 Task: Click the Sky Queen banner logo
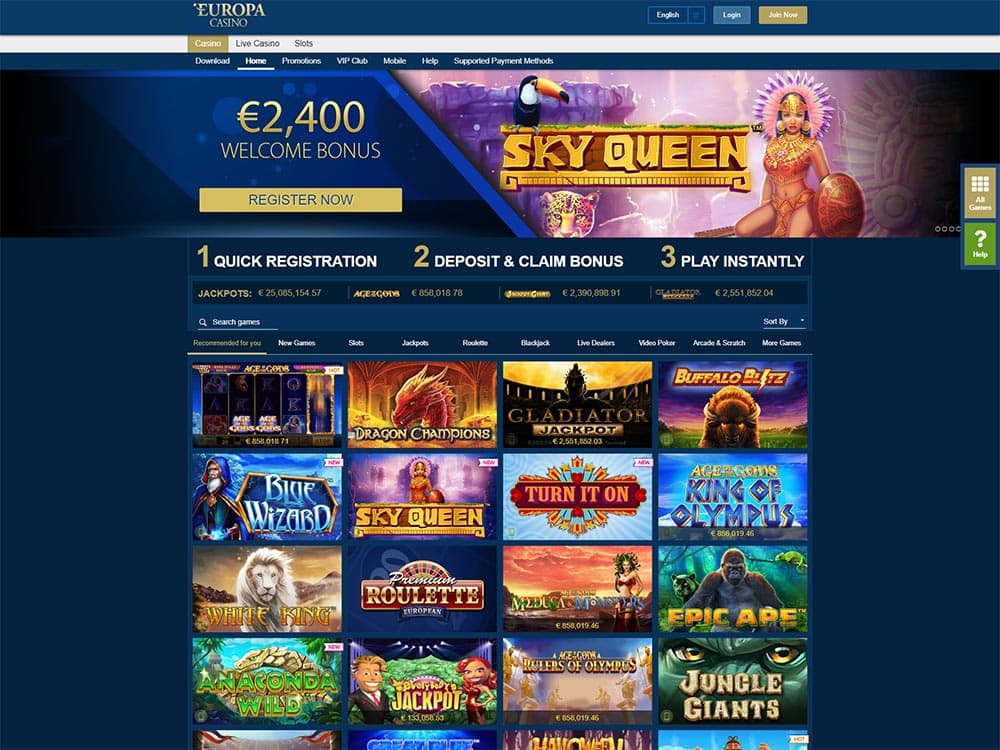pyautogui.click(x=625, y=158)
